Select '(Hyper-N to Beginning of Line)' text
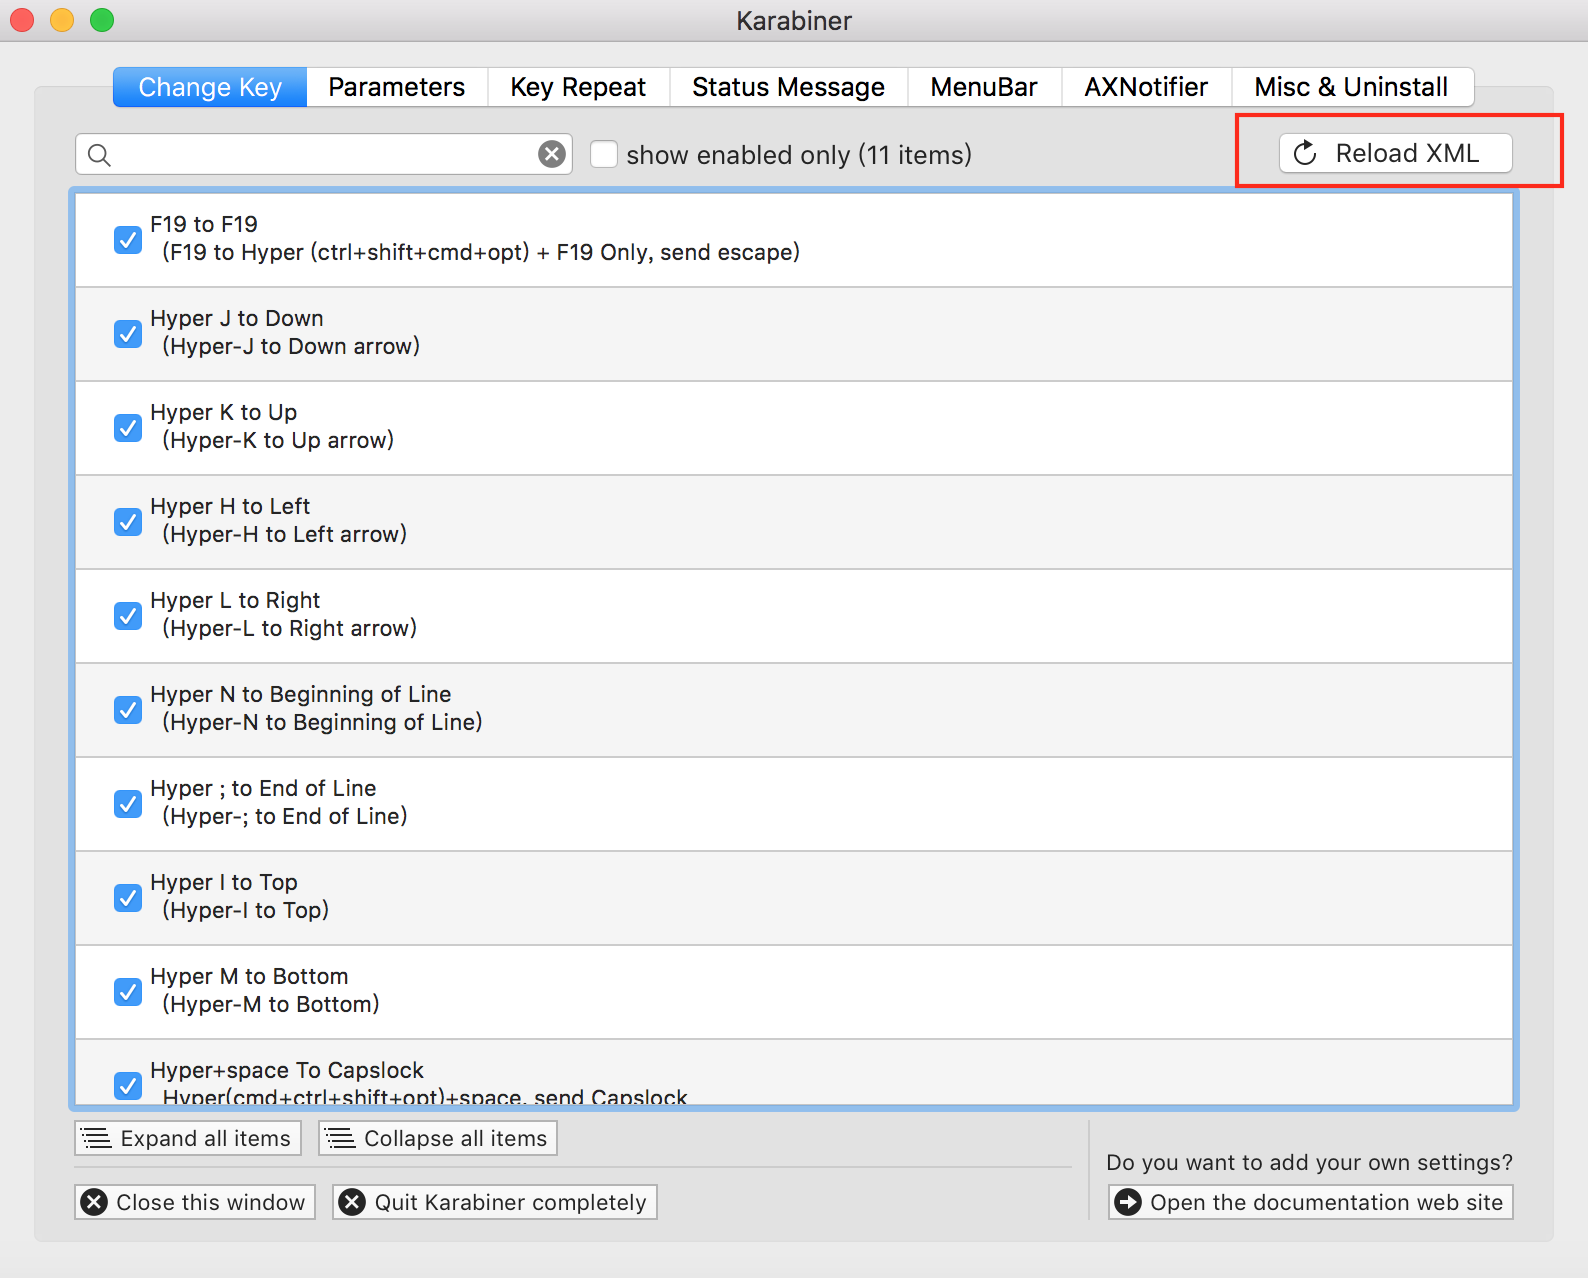 [x=322, y=722]
